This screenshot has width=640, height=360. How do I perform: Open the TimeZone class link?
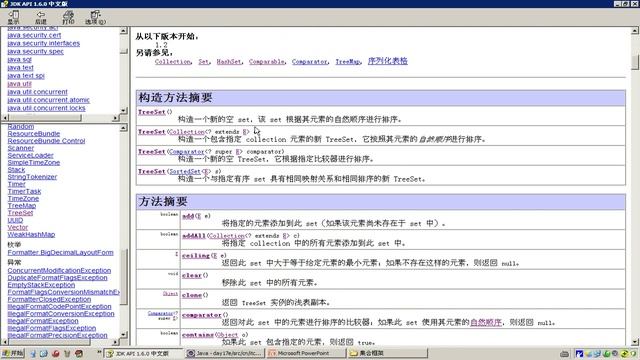[23, 199]
